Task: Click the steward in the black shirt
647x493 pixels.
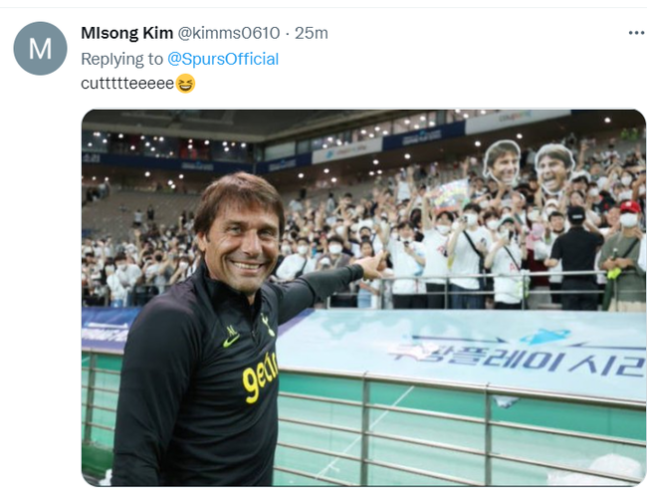Action: (x=576, y=258)
